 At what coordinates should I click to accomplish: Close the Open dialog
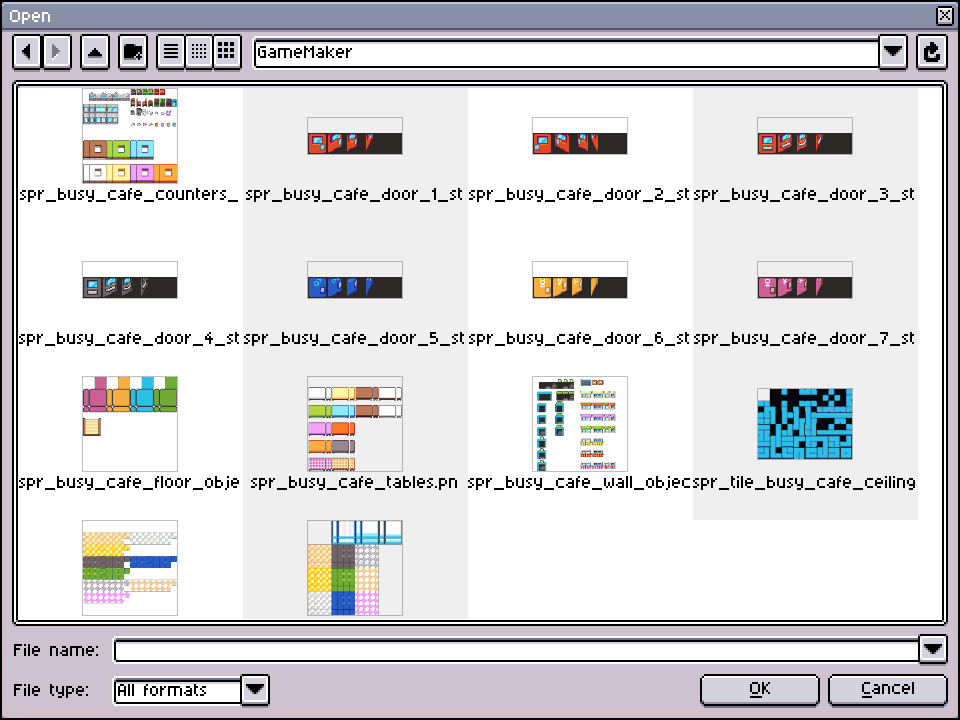pos(945,15)
